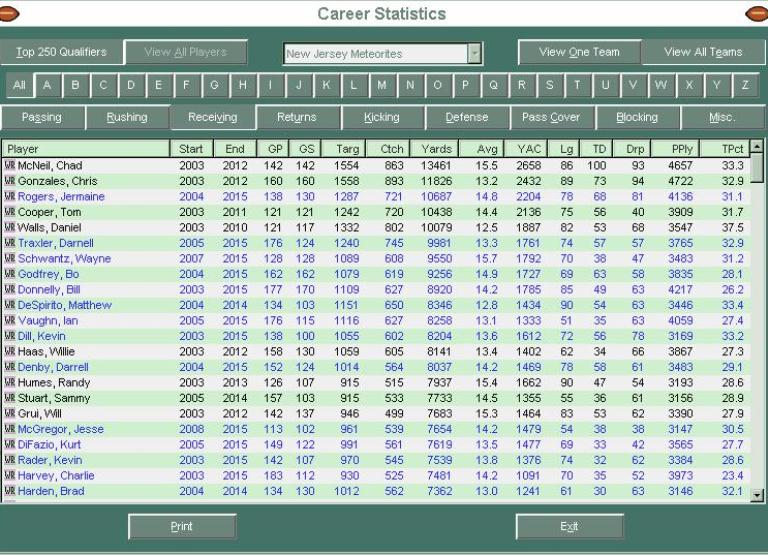The image size is (768, 555).
Task: Click the WR icon beside Traxler, Darnell
Action: [10, 243]
